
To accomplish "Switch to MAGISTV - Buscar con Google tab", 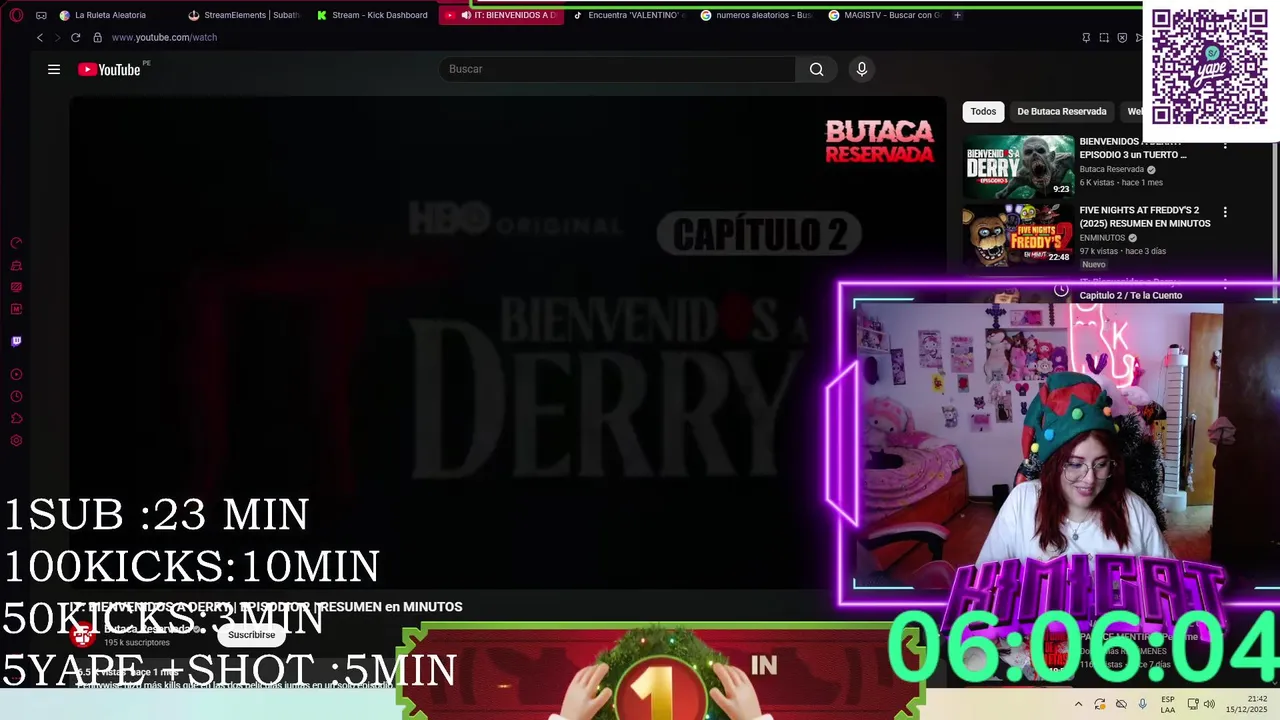I will coord(885,15).
